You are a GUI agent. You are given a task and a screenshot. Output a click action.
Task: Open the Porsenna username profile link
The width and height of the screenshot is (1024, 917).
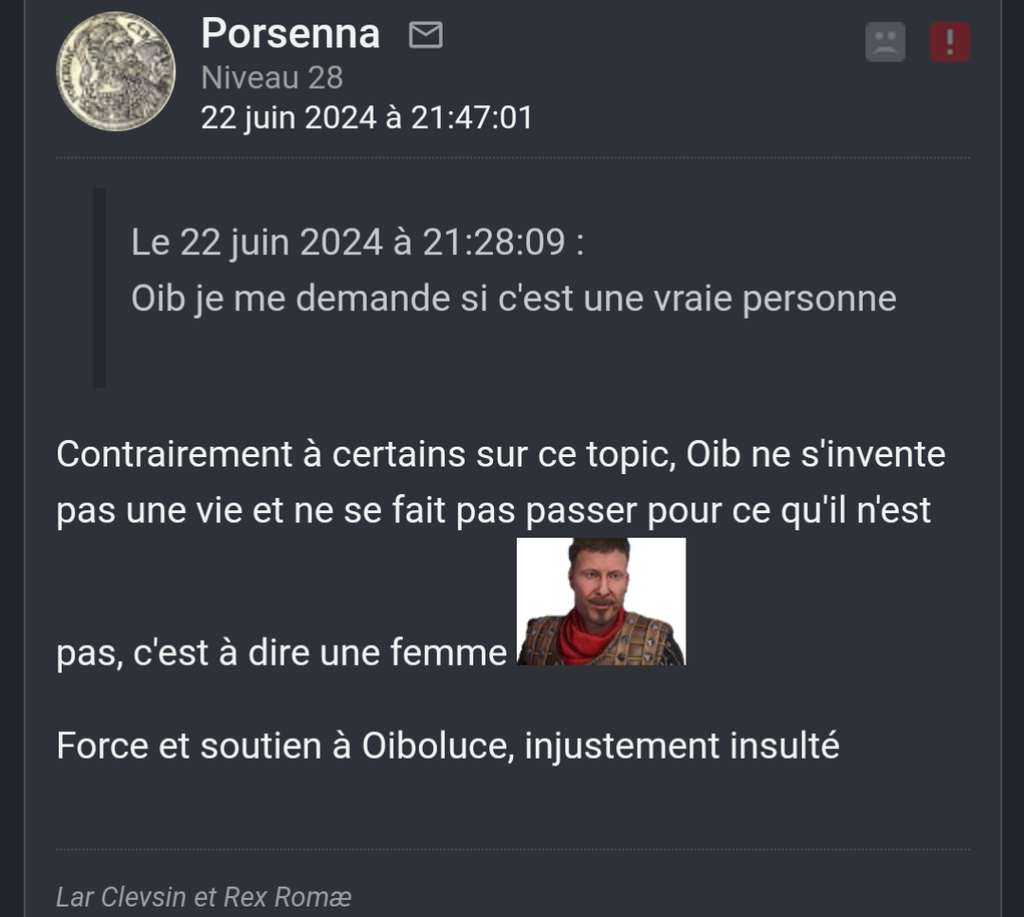pos(290,34)
